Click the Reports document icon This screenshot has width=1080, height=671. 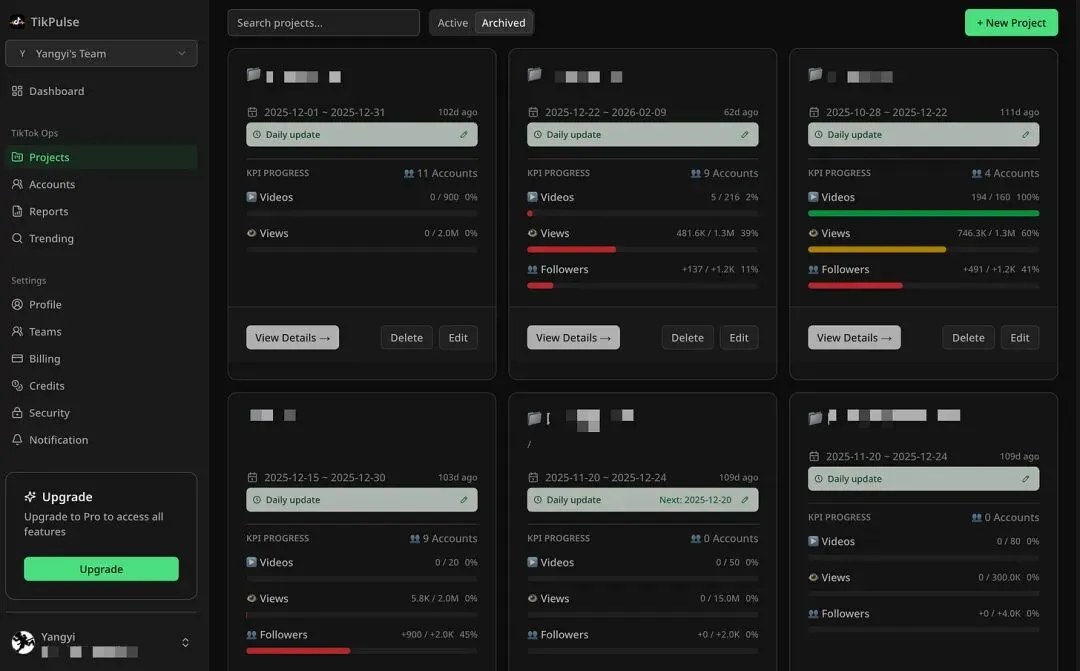[17, 211]
